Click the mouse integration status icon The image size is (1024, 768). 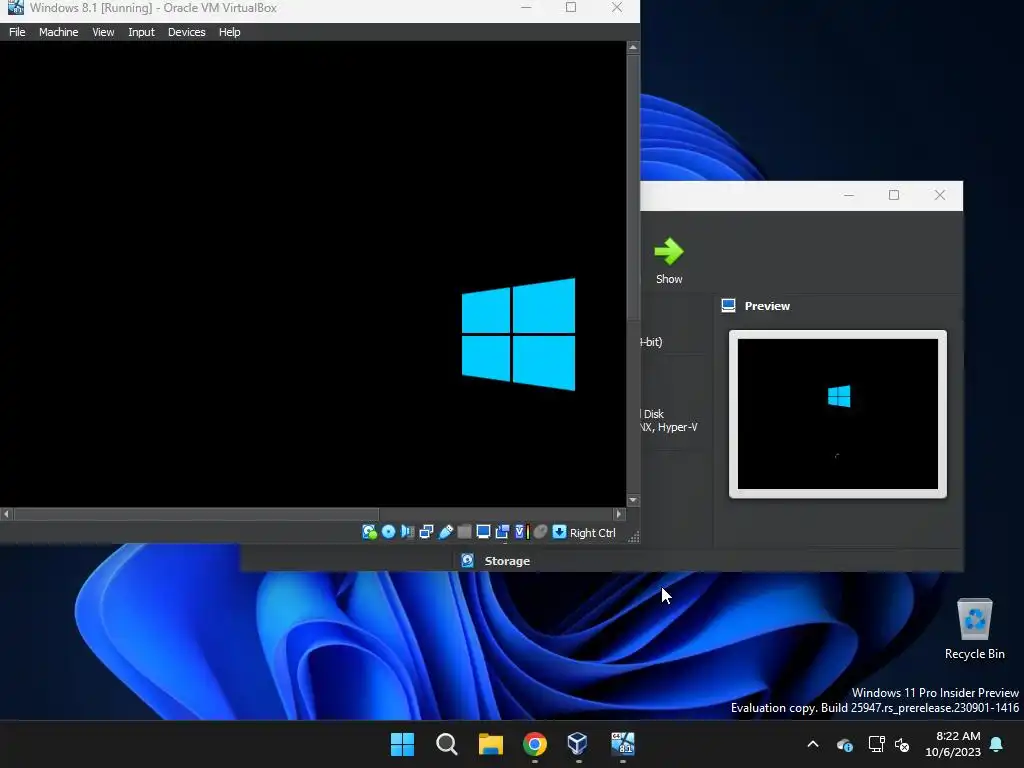coord(540,532)
